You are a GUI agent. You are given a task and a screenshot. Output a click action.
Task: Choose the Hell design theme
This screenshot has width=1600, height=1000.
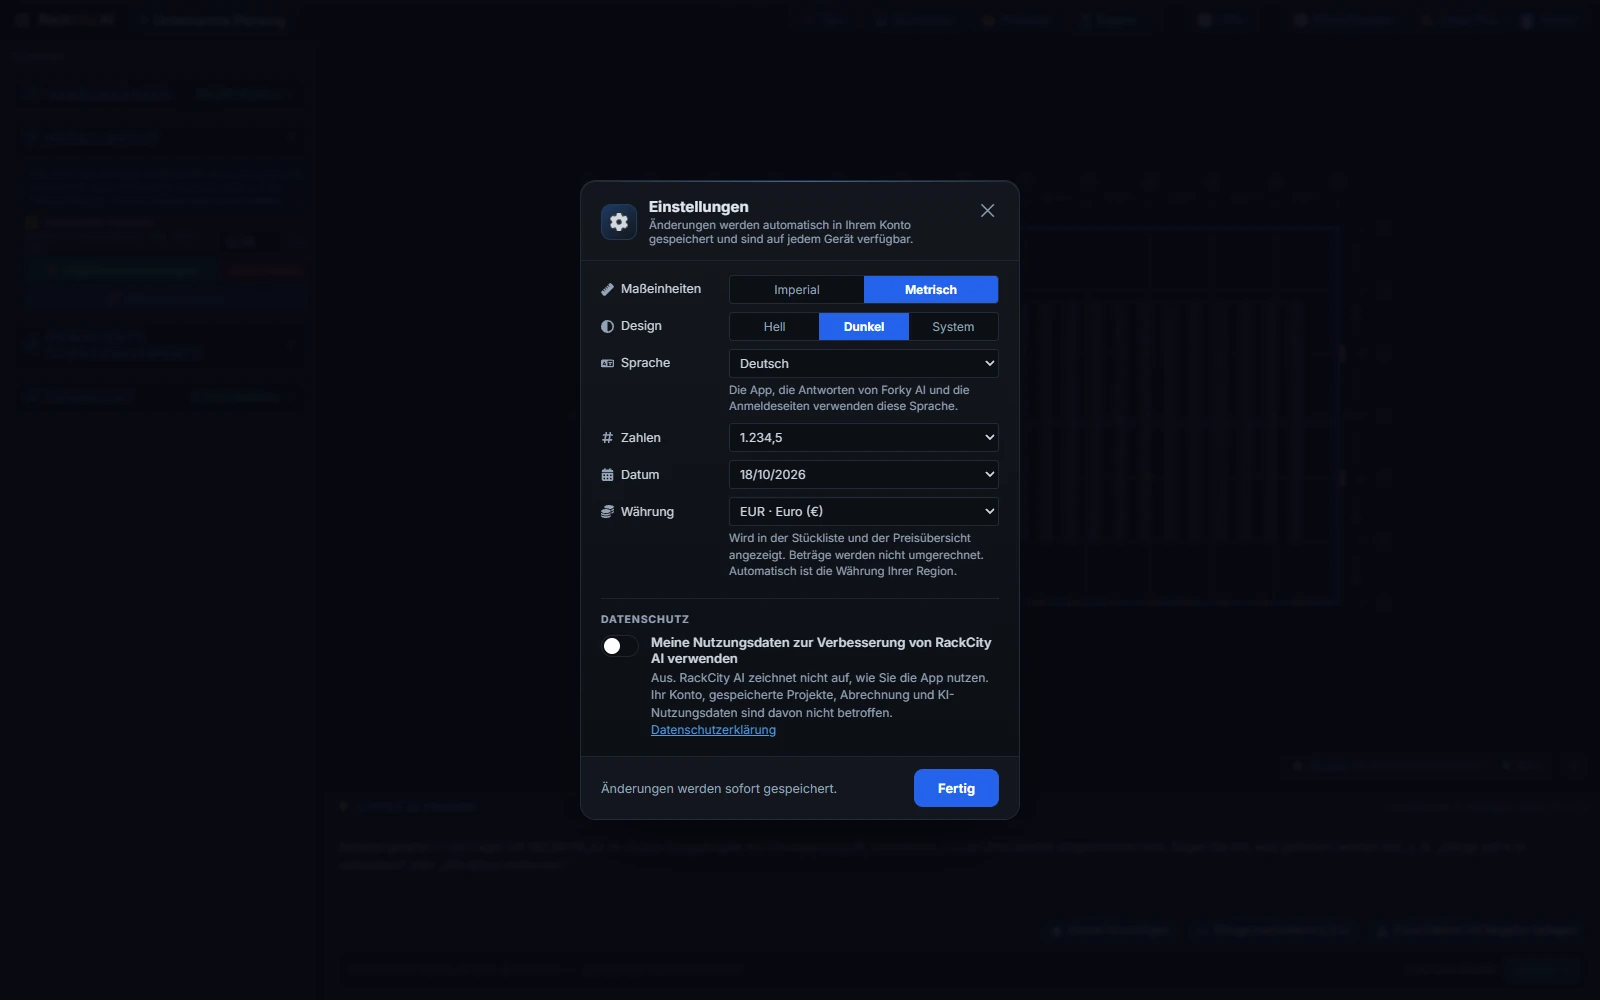tap(775, 327)
